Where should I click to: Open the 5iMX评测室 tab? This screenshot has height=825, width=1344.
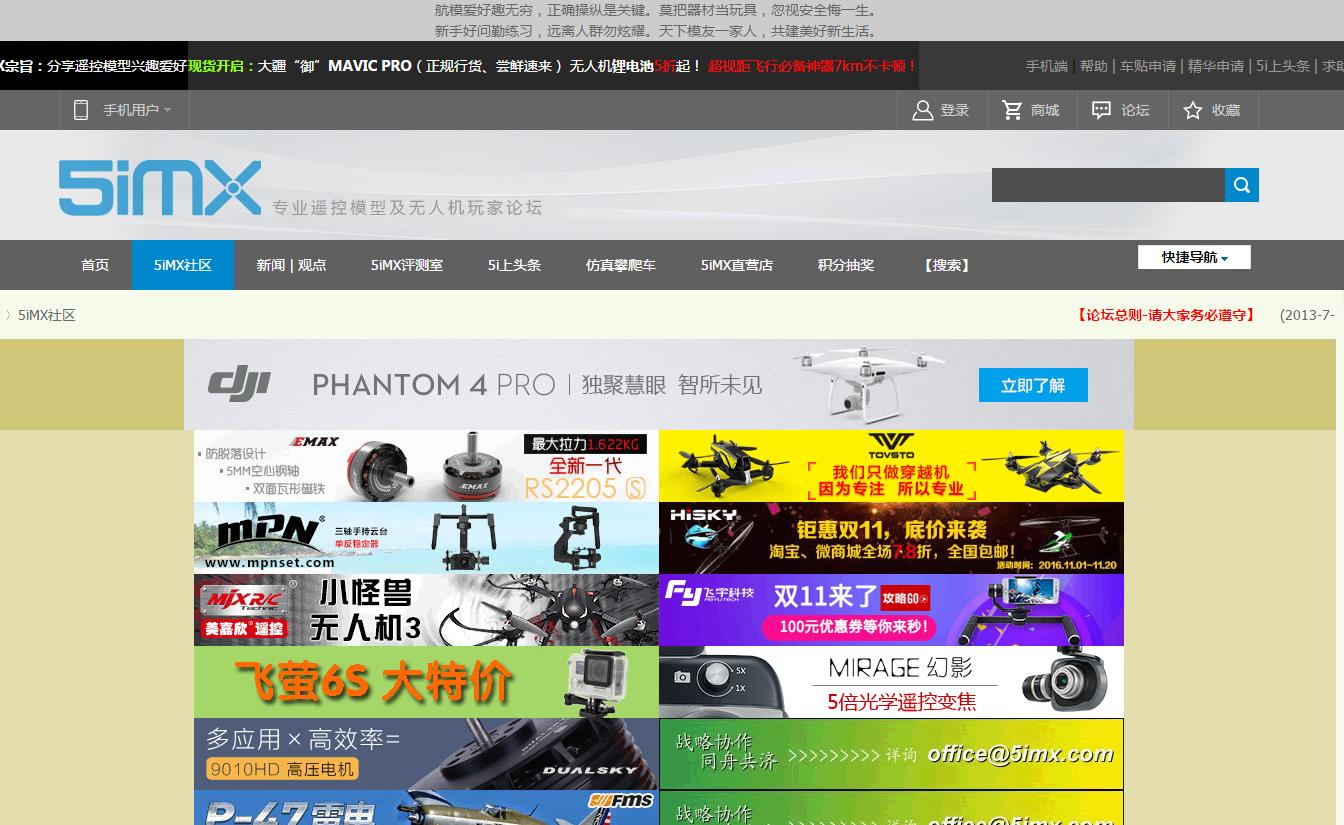pos(407,265)
